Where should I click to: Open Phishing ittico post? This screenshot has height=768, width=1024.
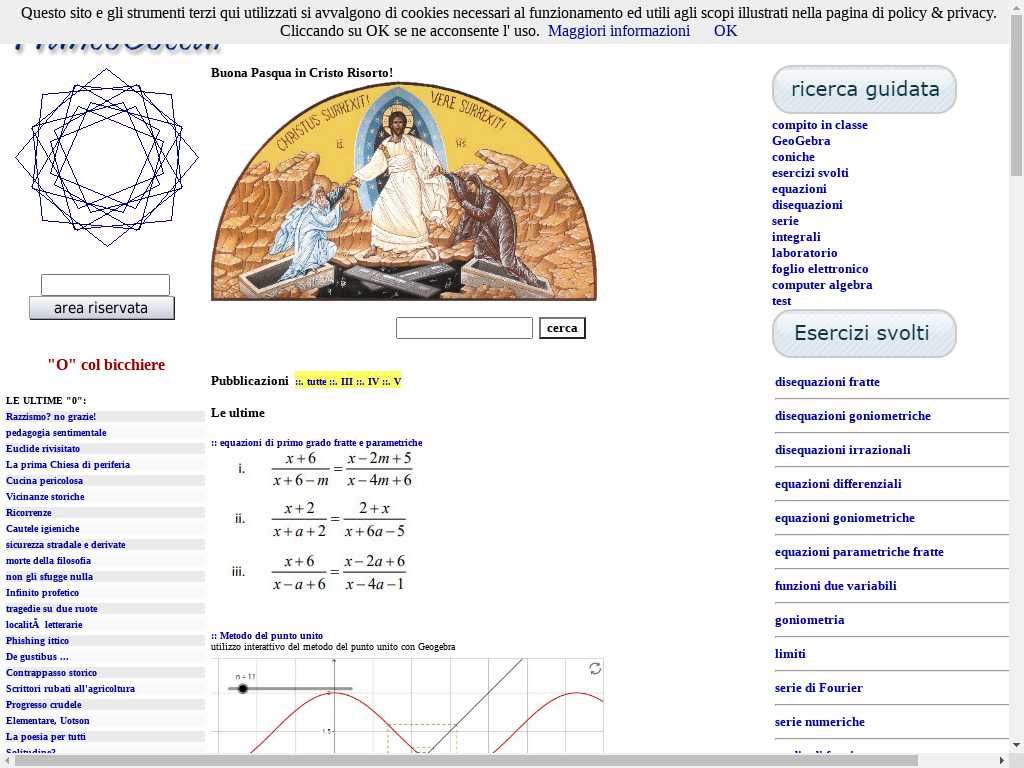click(37, 641)
